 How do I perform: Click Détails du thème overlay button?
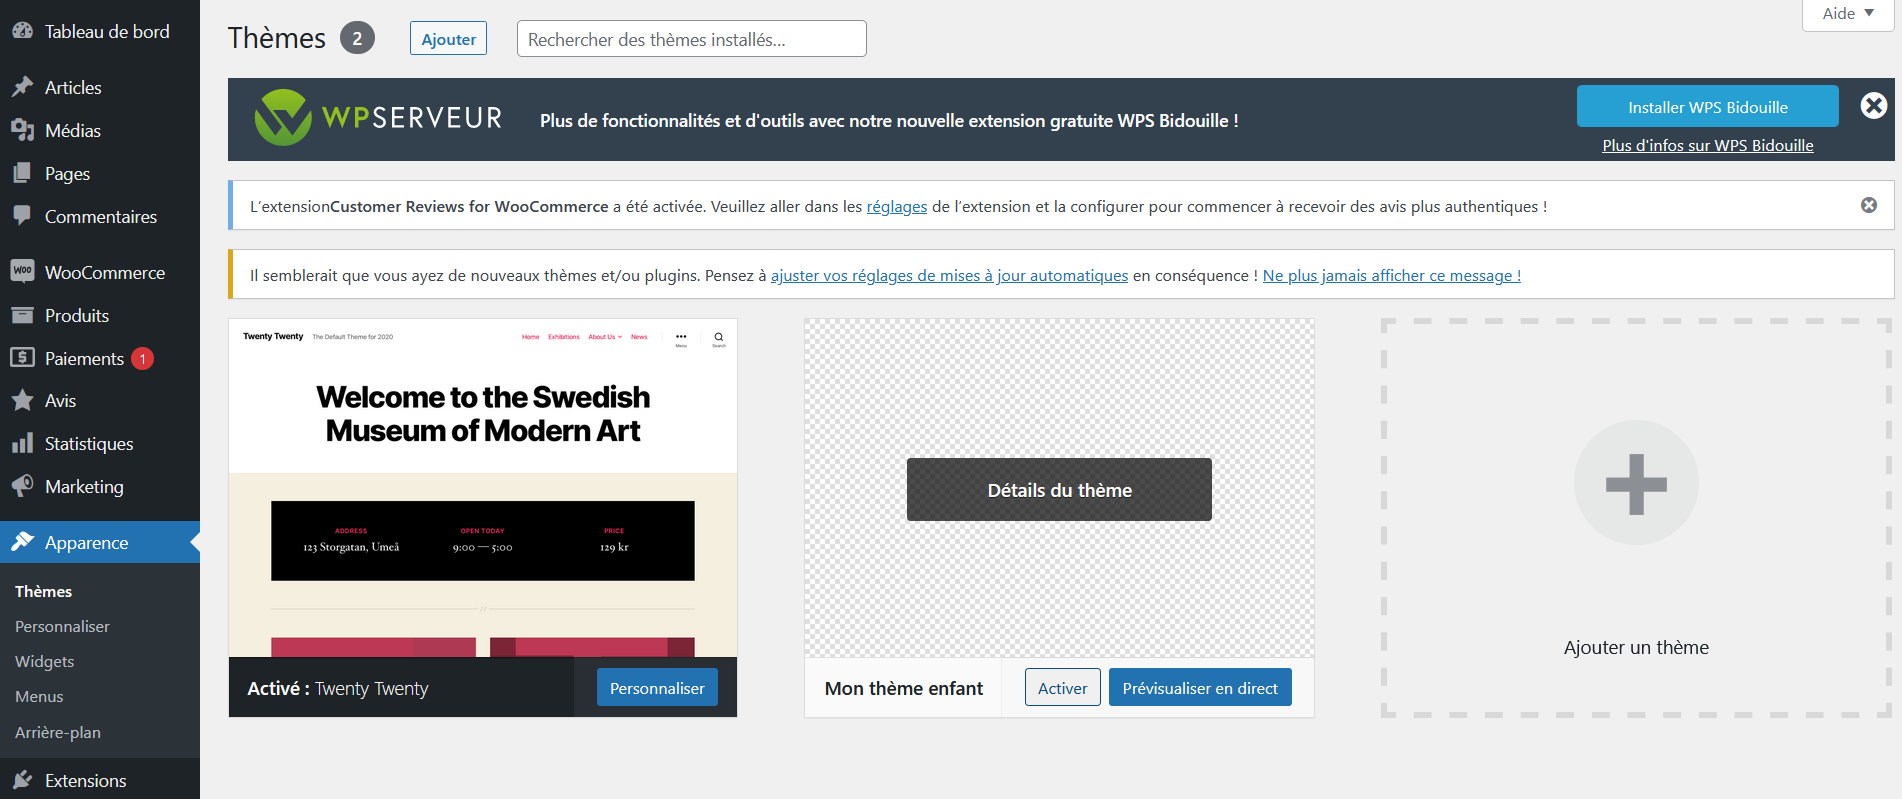click(1059, 490)
